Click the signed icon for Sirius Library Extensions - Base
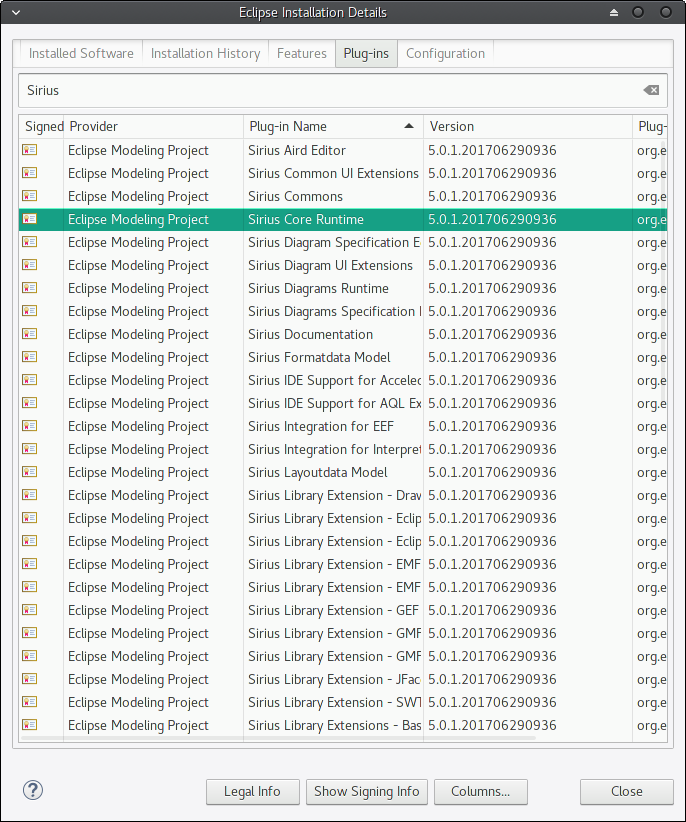This screenshot has width=686, height=822. 29,725
